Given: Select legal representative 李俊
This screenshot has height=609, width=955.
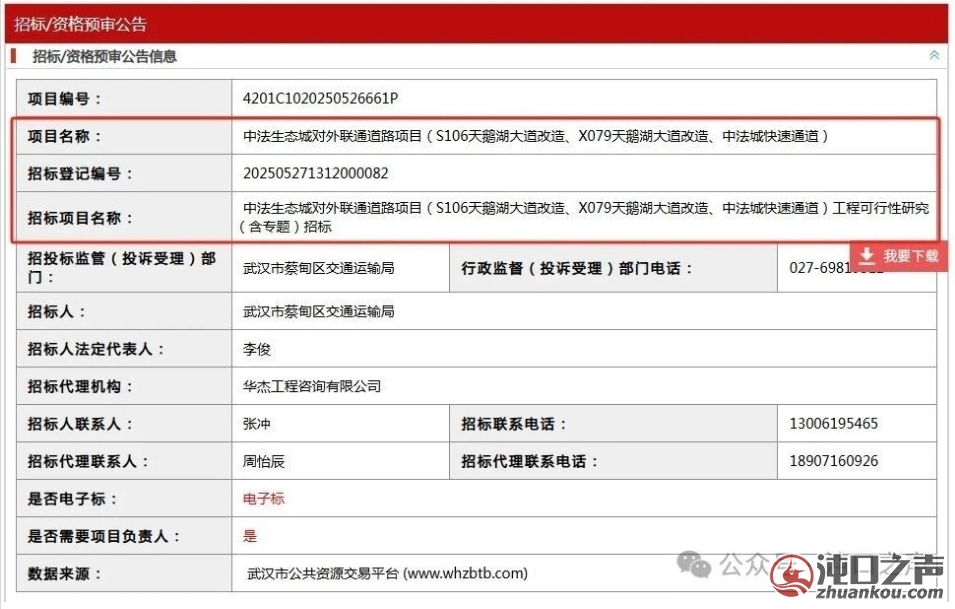Looking at the screenshot, I should click(x=256, y=350).
